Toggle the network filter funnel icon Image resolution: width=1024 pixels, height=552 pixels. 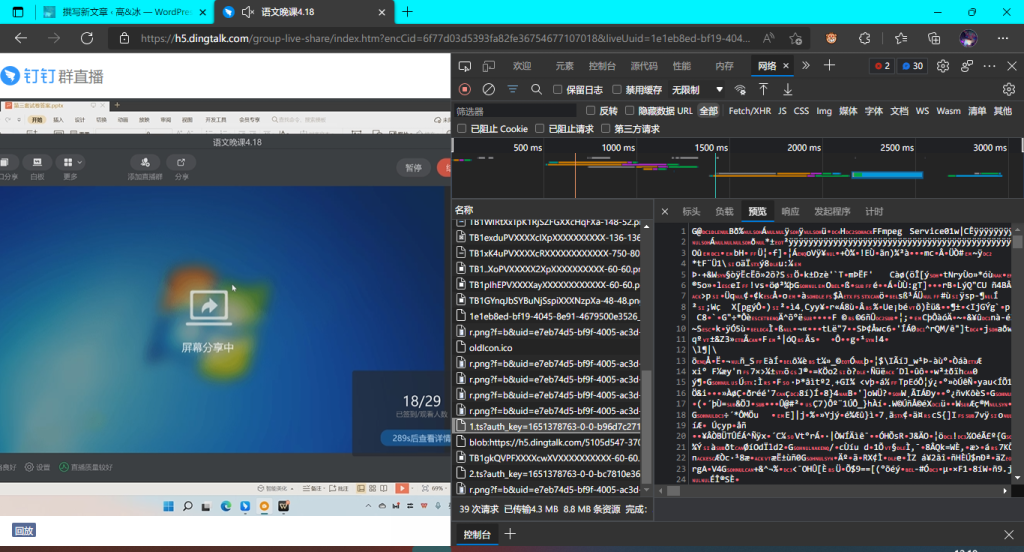coord(513,90)
